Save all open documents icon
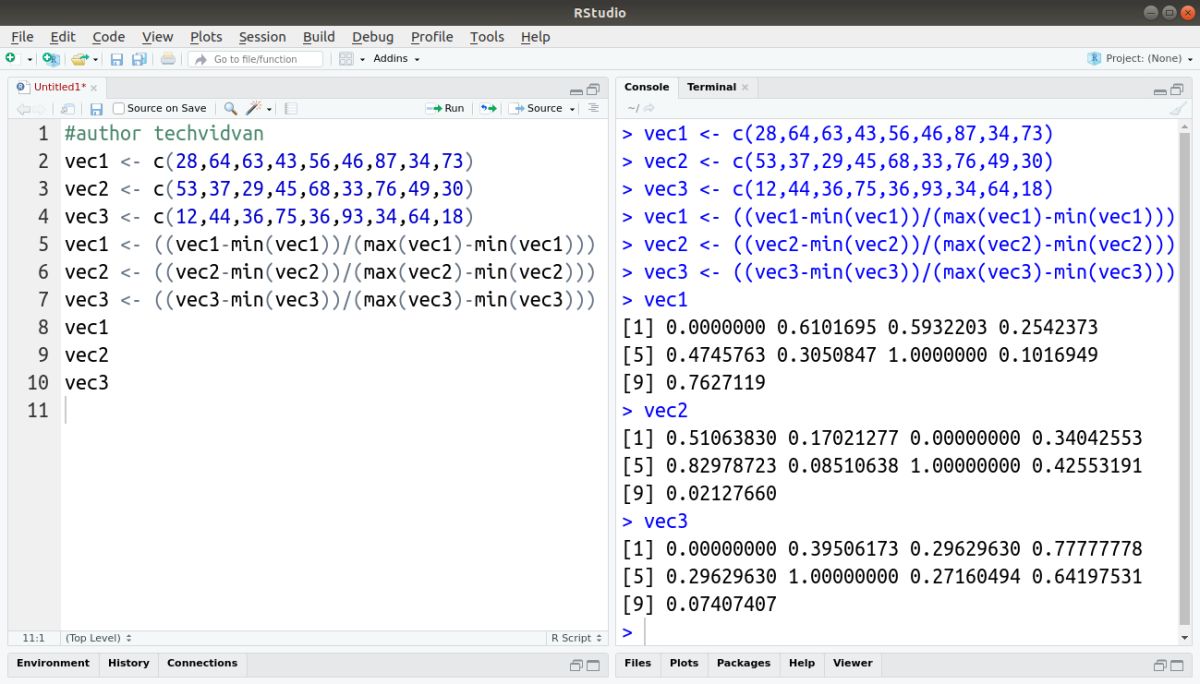Screen dimensions: 1200x684 tap(137, 58)
